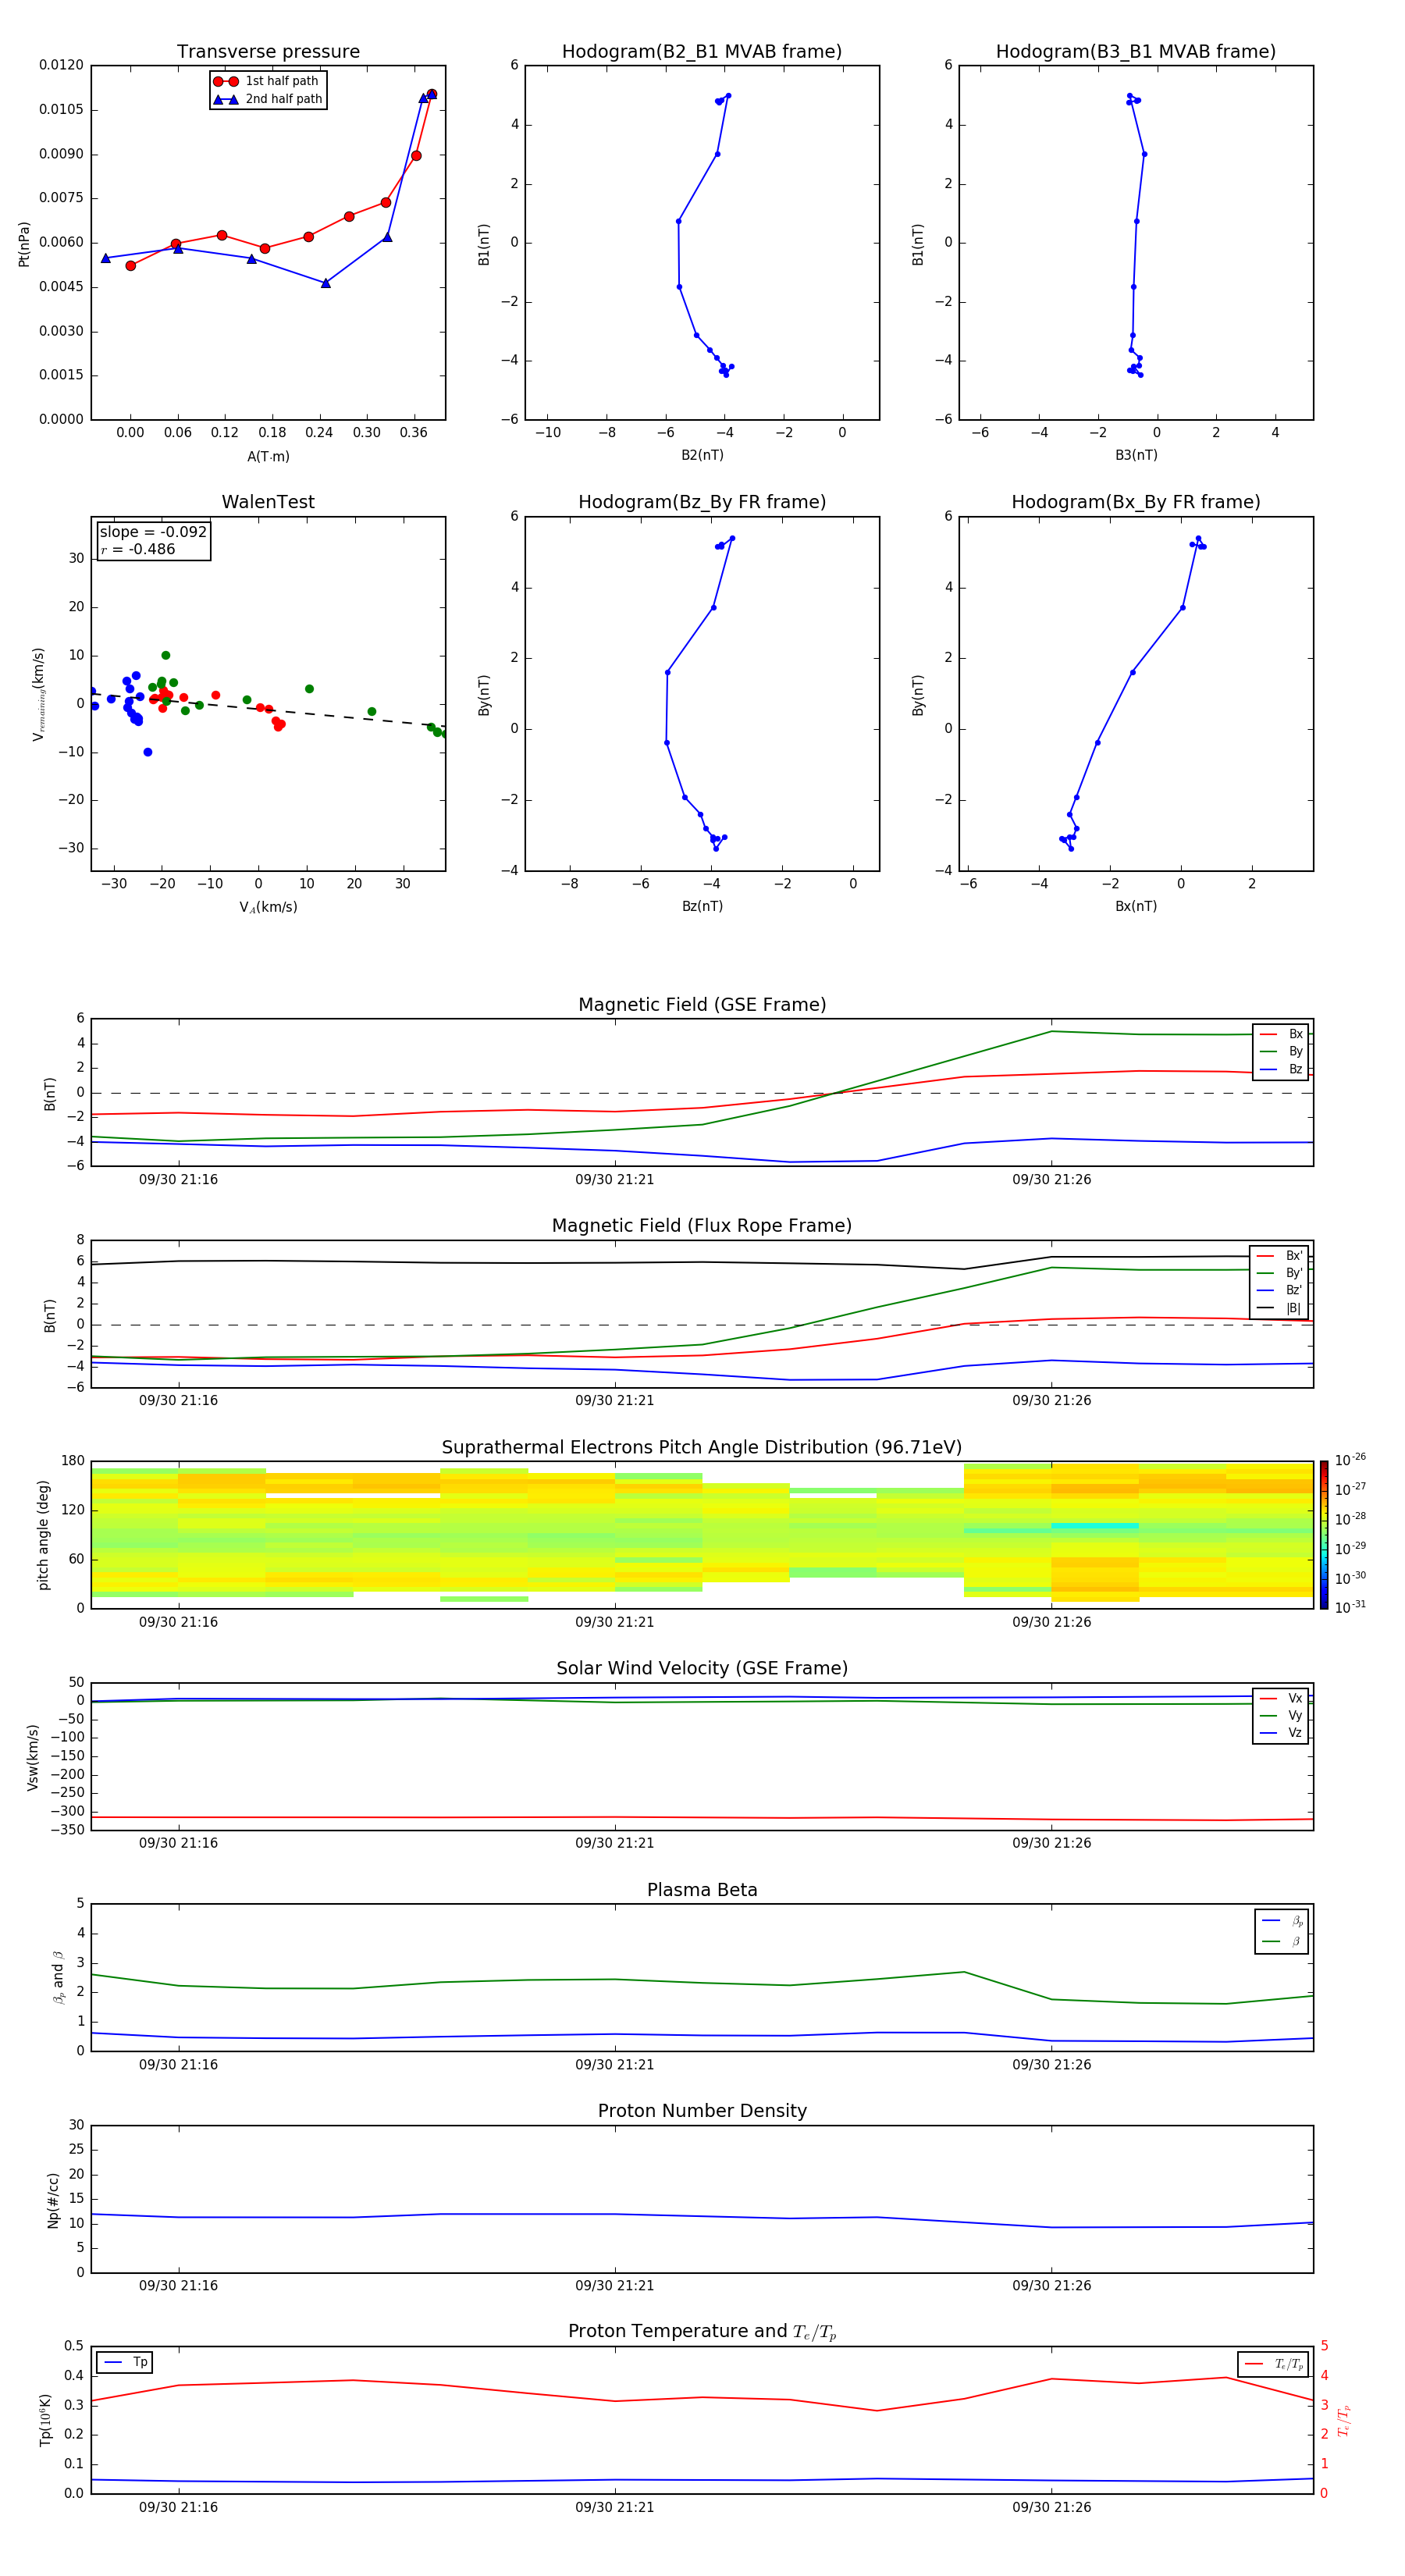The width and height of the screenshot is (1405, 2576).
Task: Click the 'Hodogram(B2_B1 MVAB frame)' title
Action: (x=702, y=52)
